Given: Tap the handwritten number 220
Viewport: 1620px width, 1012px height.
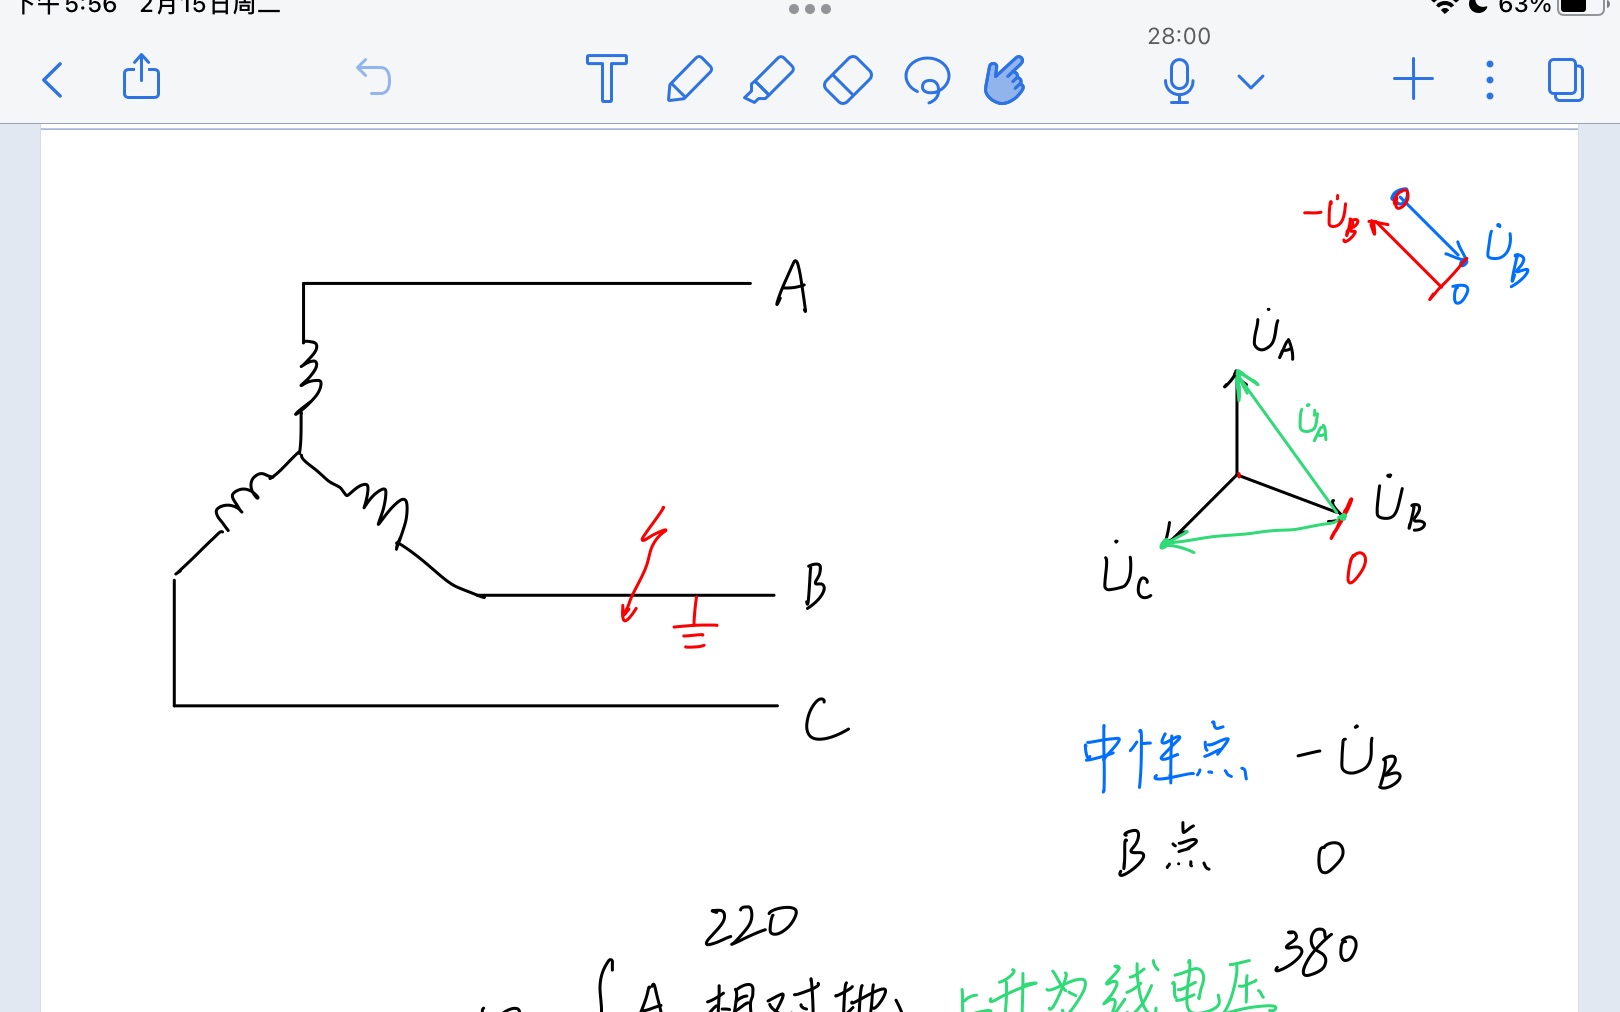Looking at the screenshot, I should click(751, 925).
